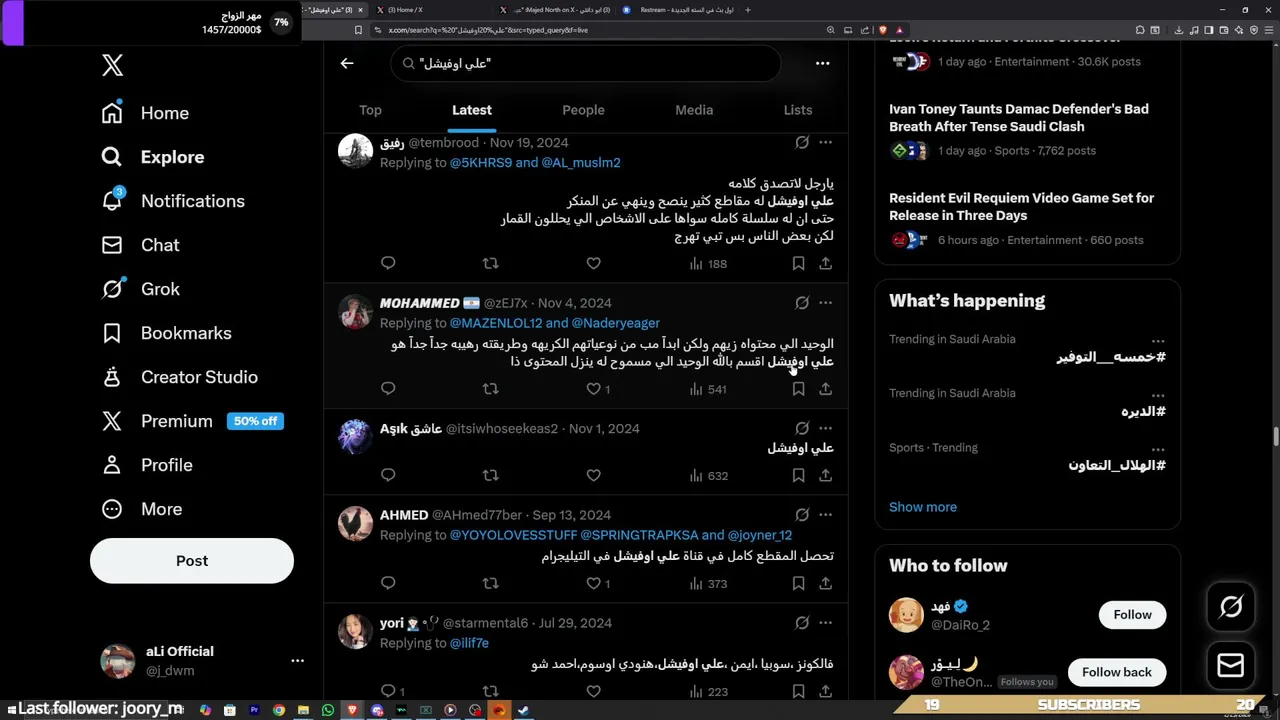Open Grok action on yori post
Screen dimensions: 1280x720
pyautogui.click(x=802, y=622)
